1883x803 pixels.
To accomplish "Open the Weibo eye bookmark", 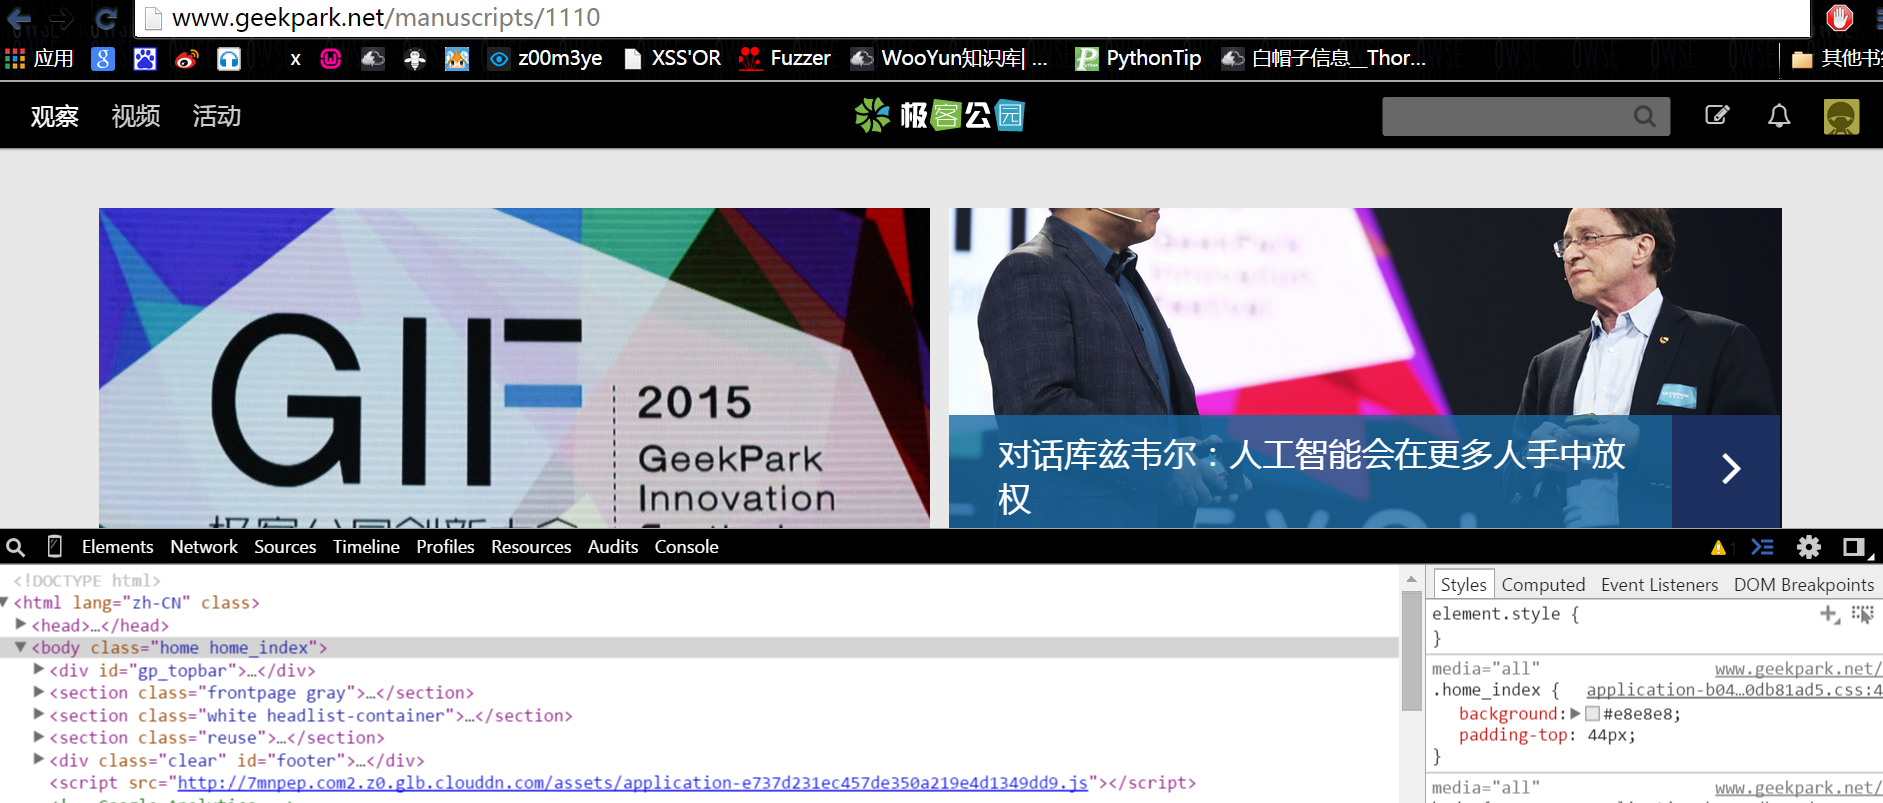I will coord(187,59).
